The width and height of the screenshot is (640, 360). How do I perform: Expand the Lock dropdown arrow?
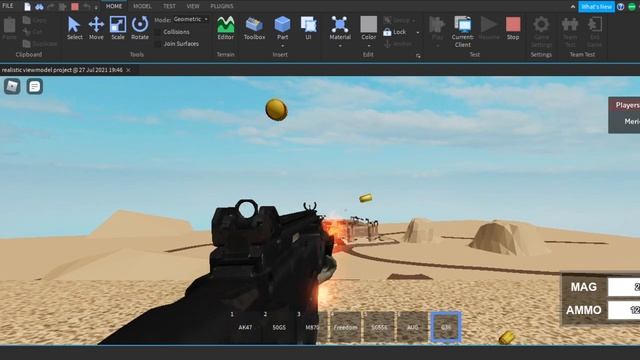(417, 32)
